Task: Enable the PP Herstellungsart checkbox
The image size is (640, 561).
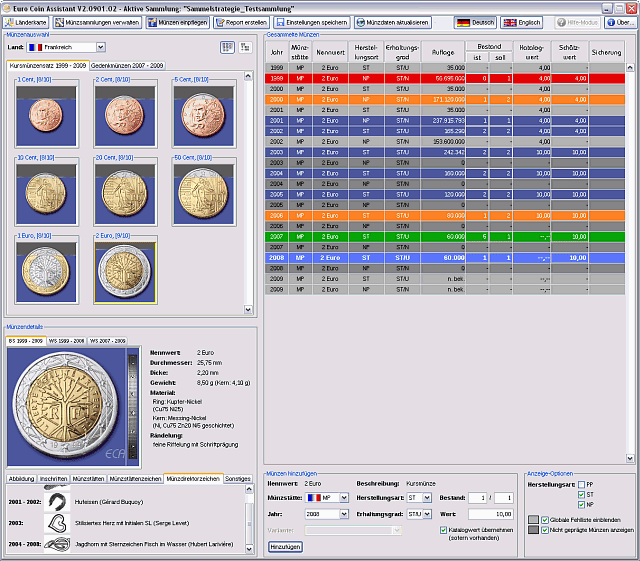Action: coord(582,485)
